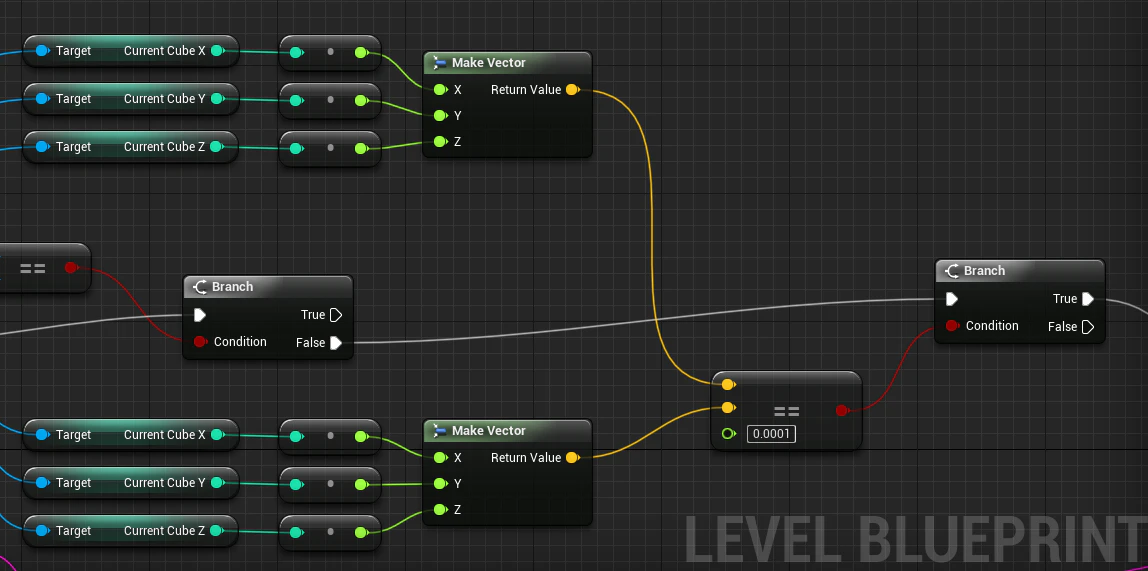
Task: Click teal input pin of top Z conversion node
Action: tap(296, 149)
